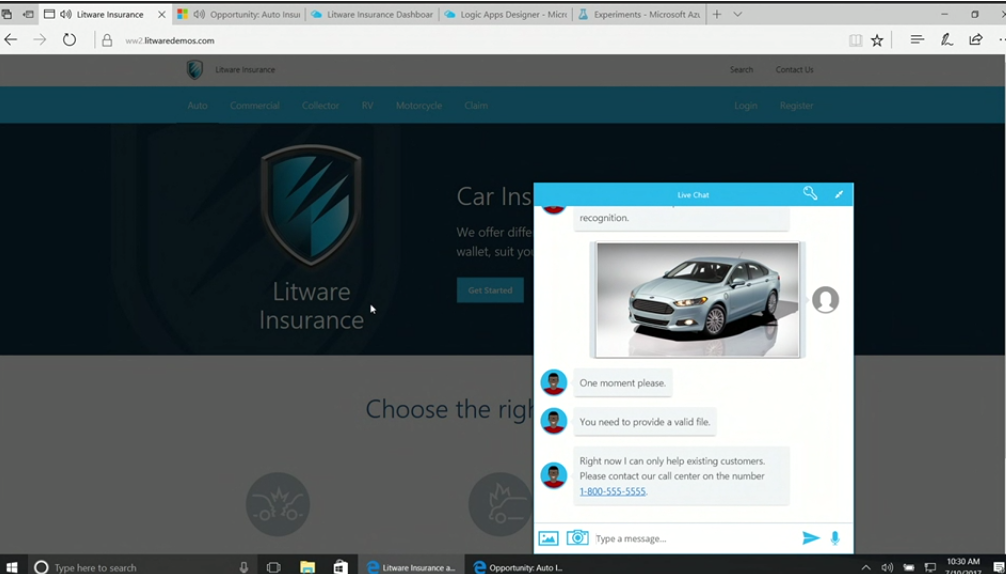Click the car fire icon below the heading
The width and height of the screenshot is (1006, 574).
(500, 504)
